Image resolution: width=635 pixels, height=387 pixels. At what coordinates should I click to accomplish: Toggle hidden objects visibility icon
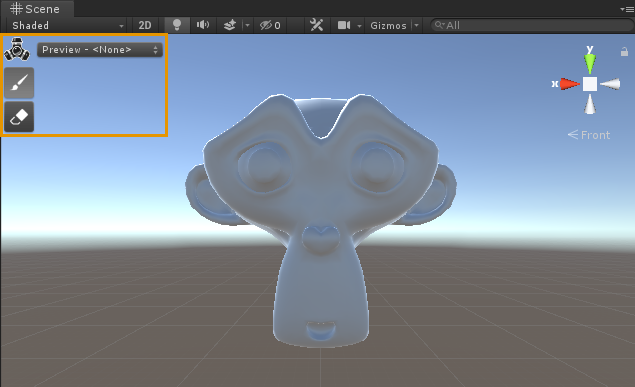[x=270, y=25]
